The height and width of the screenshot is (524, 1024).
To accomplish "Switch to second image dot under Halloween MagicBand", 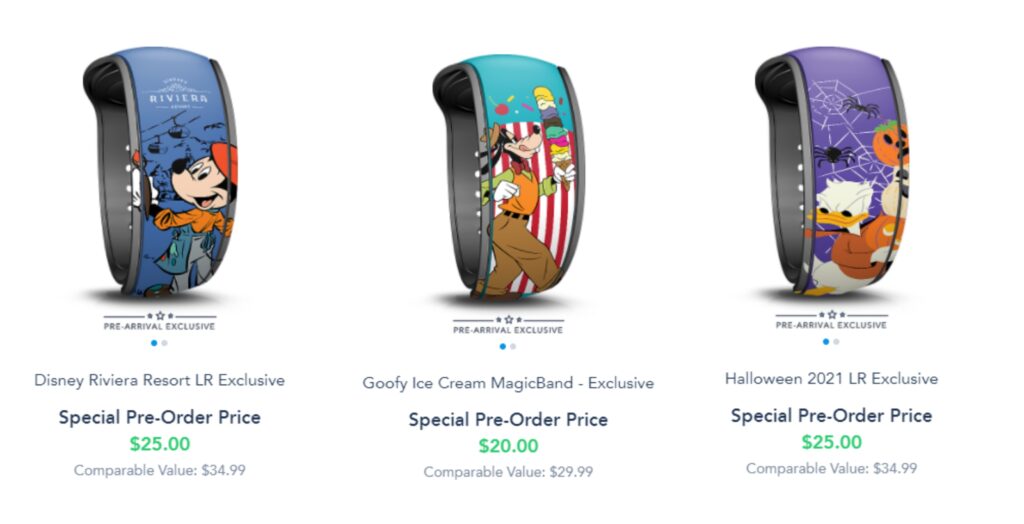I will point(837,342).
